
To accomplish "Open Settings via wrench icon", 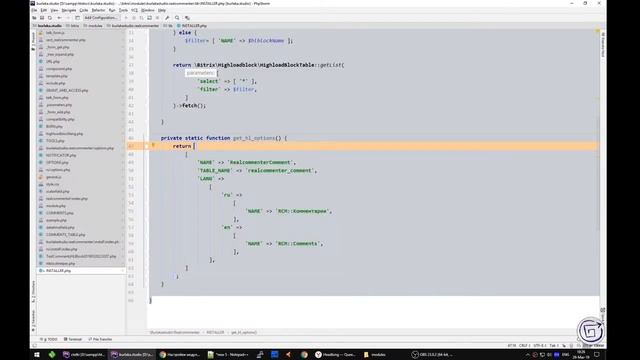I will coord(167,18).
